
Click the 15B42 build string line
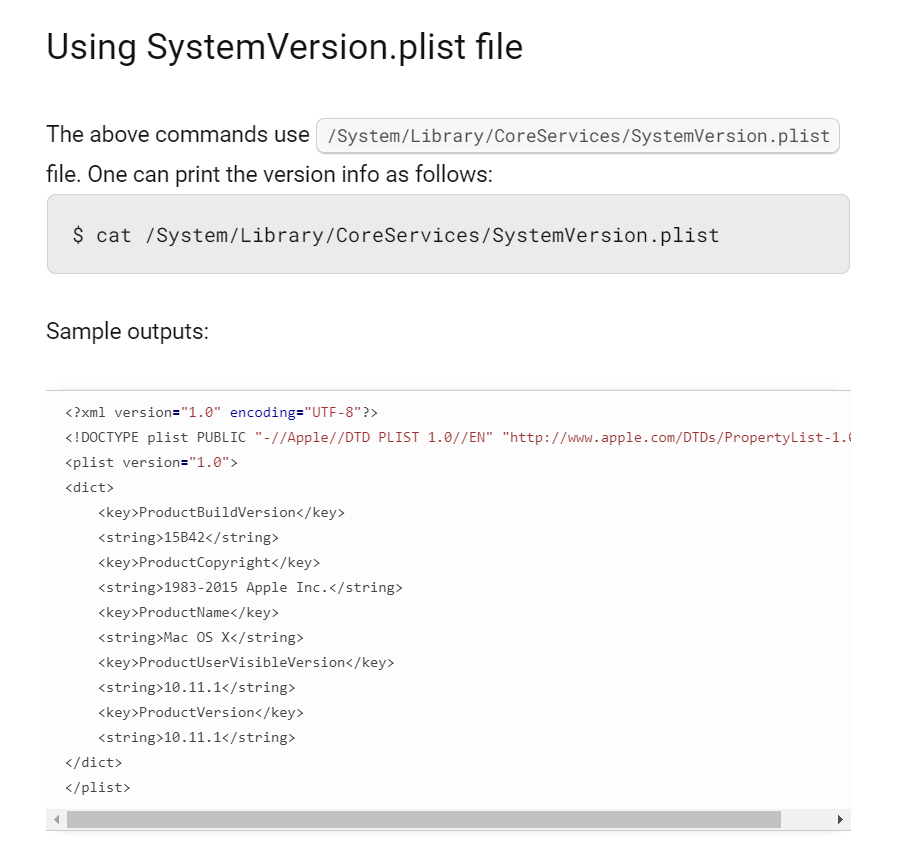[188, 537]
